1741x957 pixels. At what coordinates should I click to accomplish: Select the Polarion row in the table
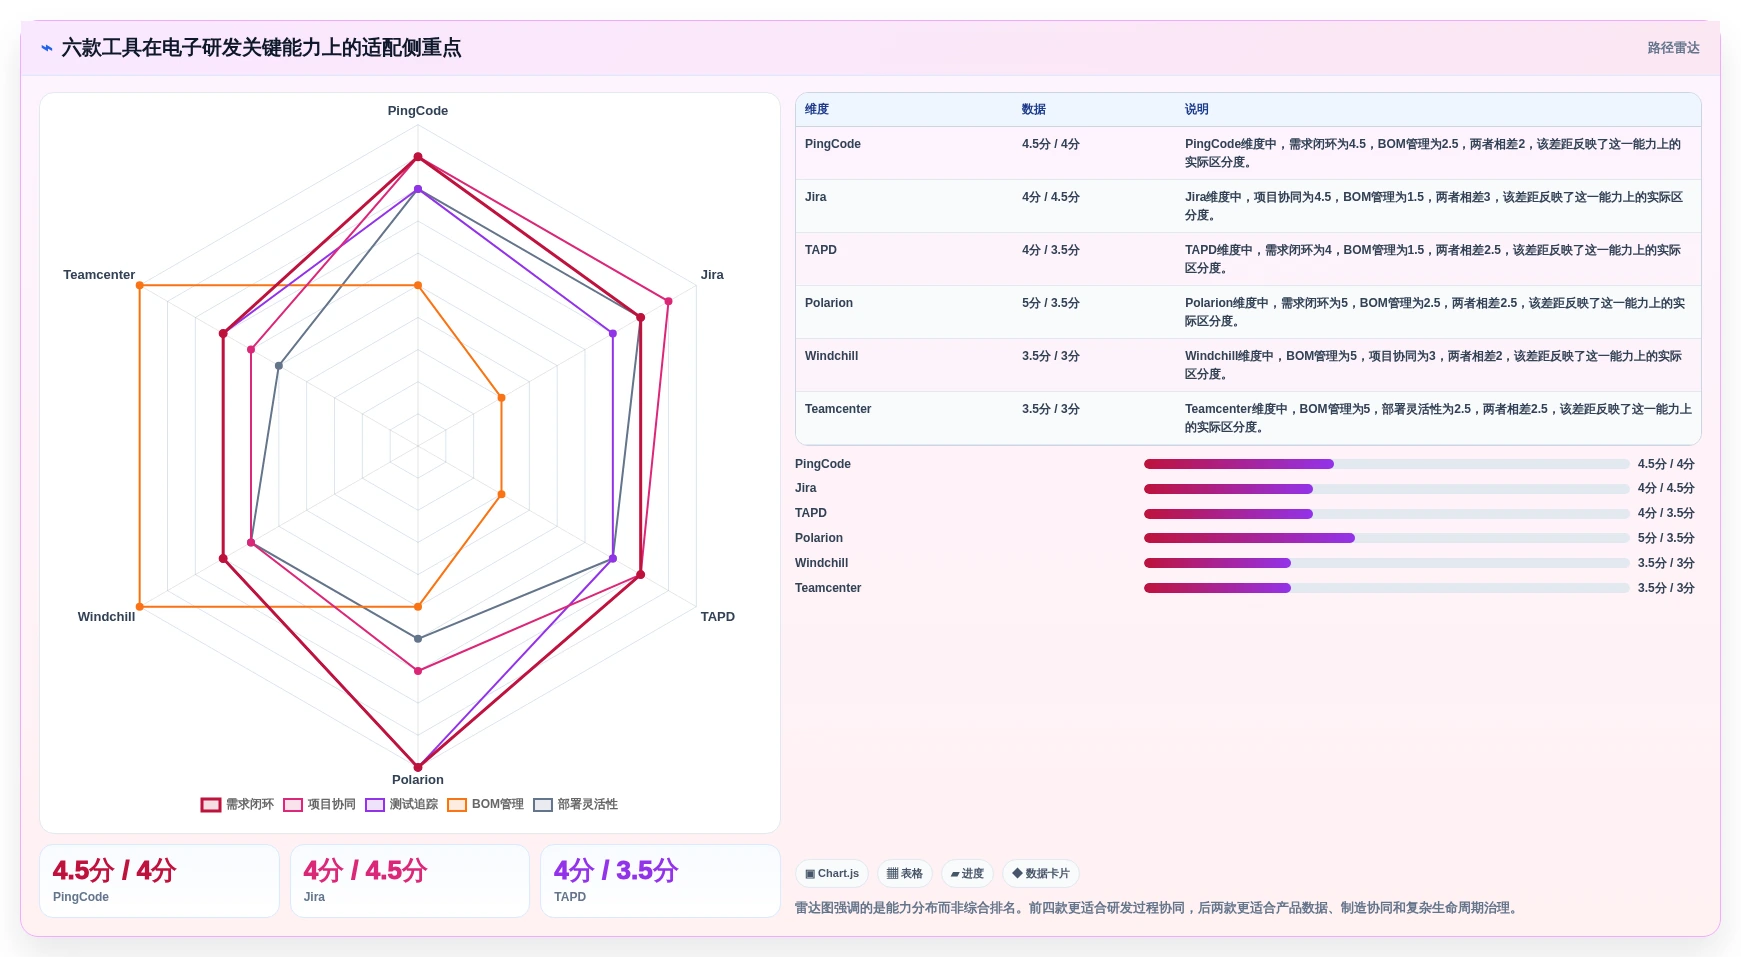tap(1248, 312)
